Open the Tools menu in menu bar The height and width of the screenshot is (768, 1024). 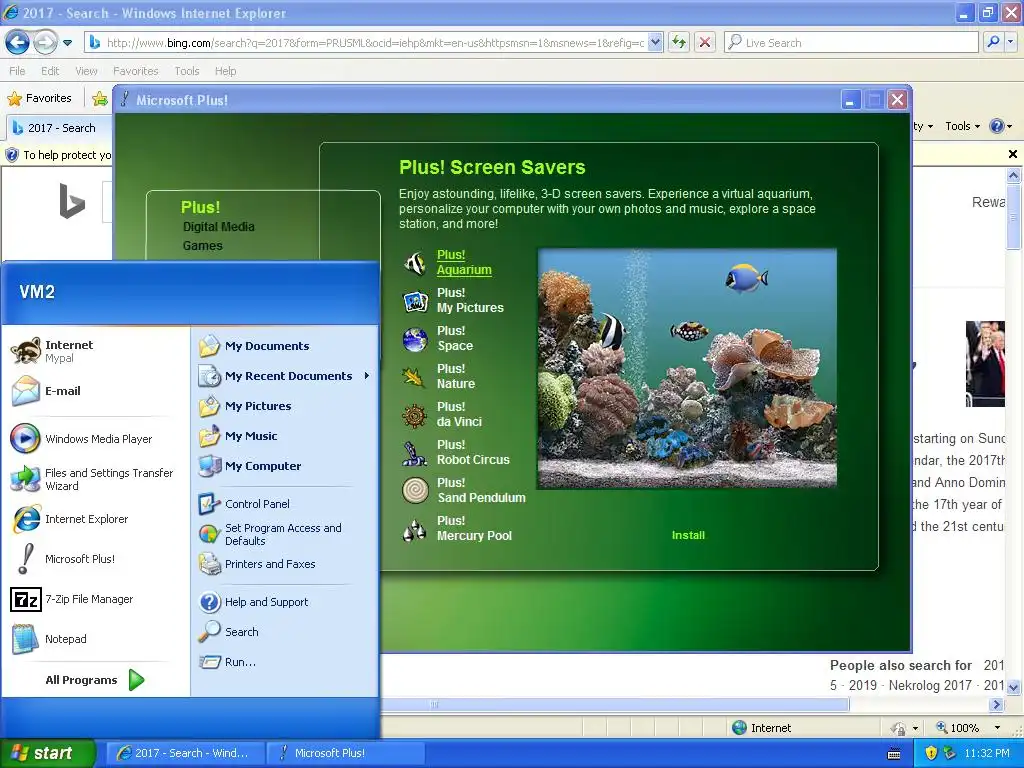pos(187,71)
